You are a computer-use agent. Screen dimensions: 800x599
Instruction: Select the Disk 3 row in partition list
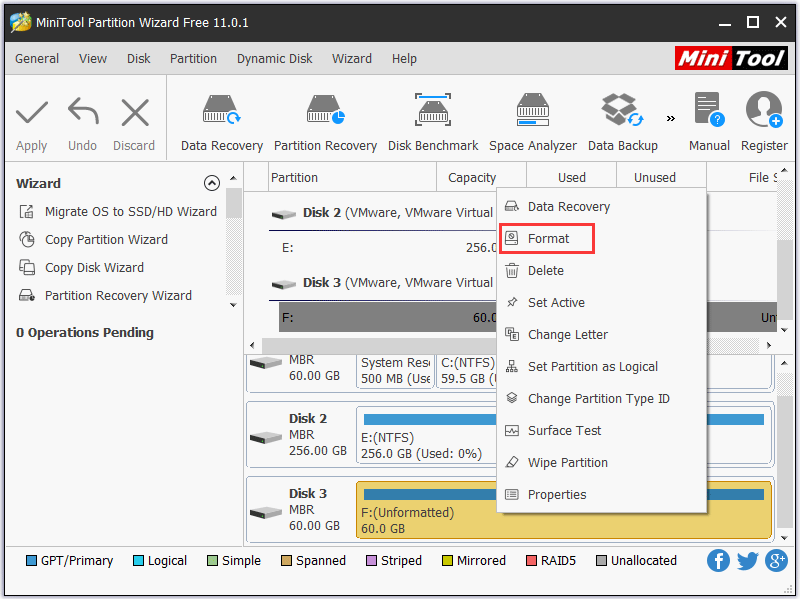click(383, 283)
